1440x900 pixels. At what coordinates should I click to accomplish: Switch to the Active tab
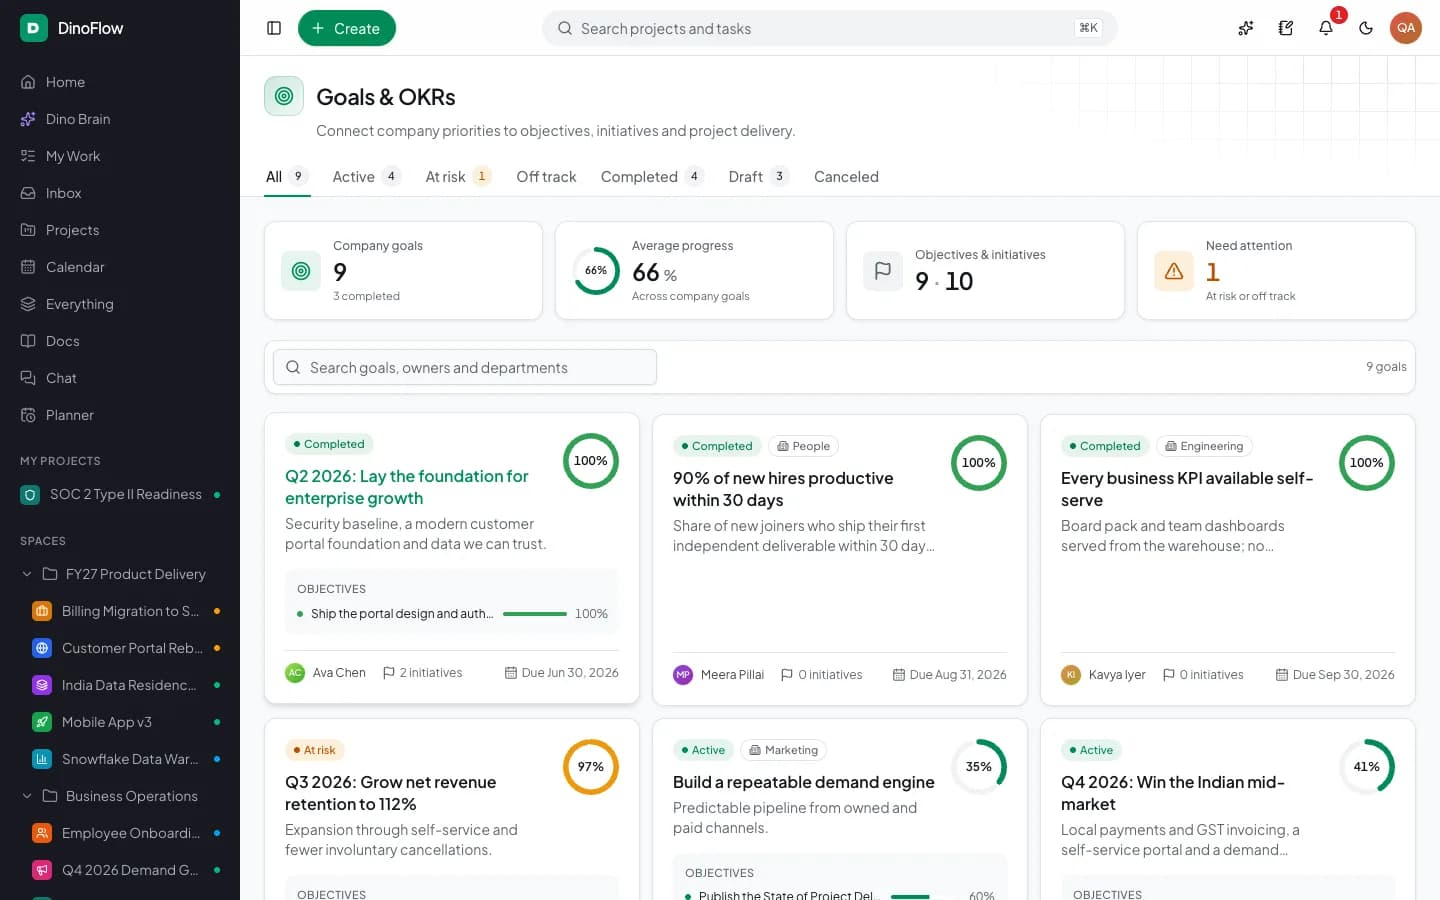tap(366, 177)
